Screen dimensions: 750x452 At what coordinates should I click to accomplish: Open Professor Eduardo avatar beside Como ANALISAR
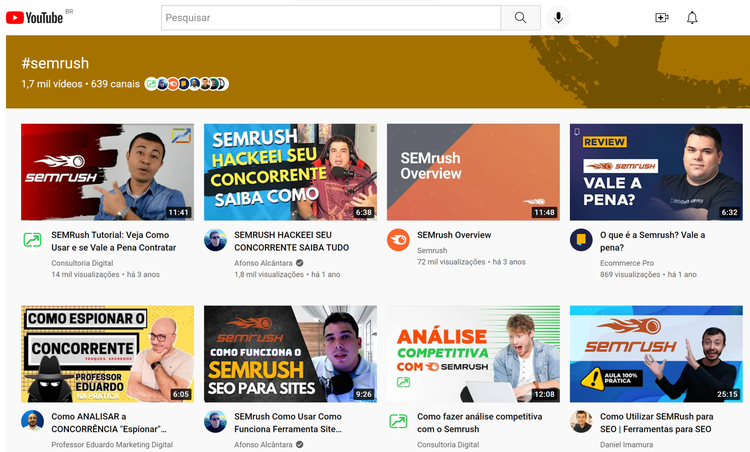(33, 421)
